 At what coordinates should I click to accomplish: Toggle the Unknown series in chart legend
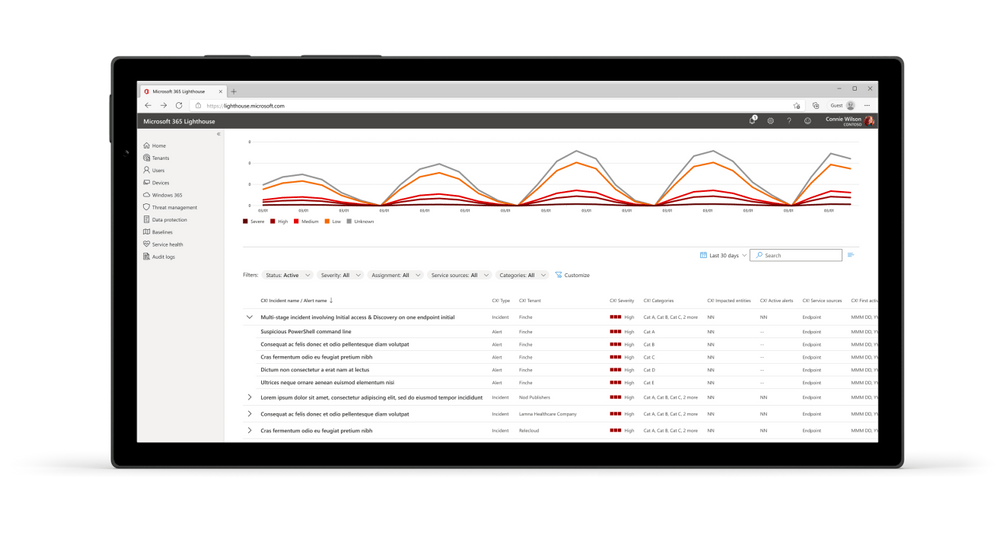(360, 222)
